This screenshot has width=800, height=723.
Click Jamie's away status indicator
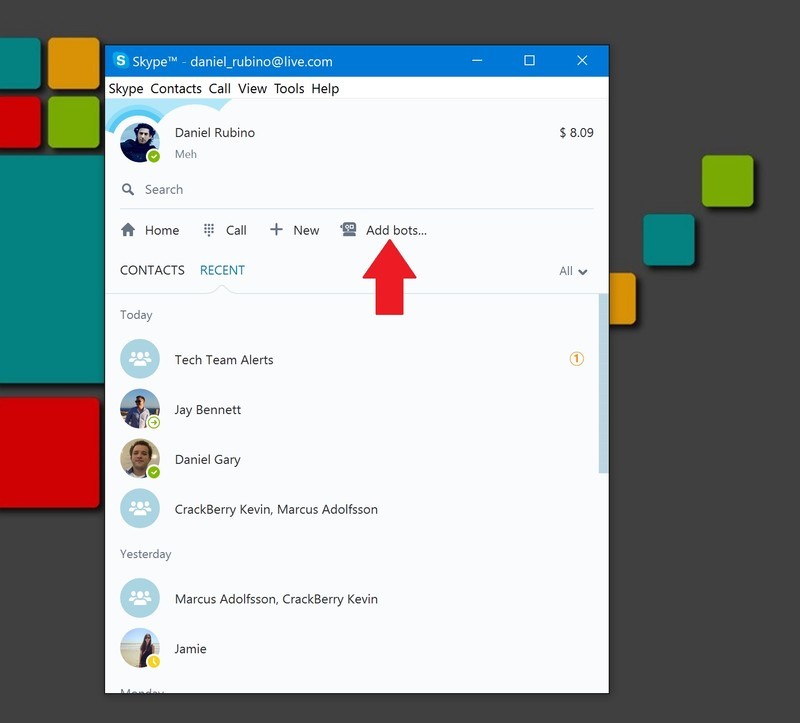(155, 662)
